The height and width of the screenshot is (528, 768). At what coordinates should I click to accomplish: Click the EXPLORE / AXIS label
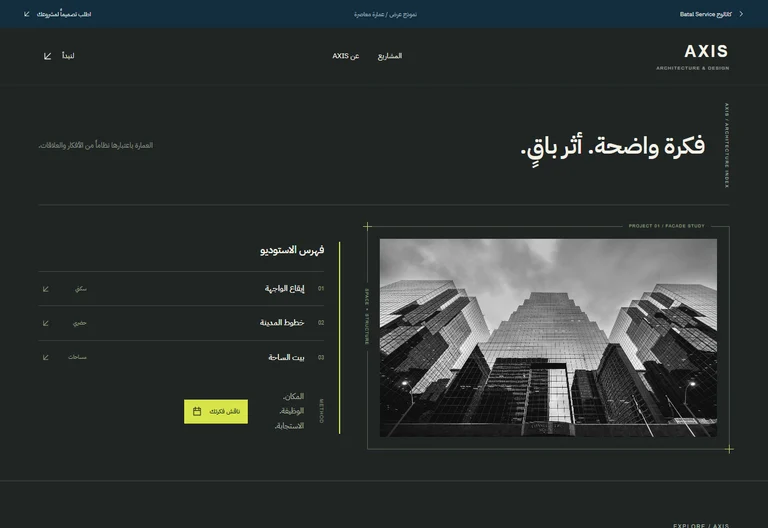[x=701, y=526]
